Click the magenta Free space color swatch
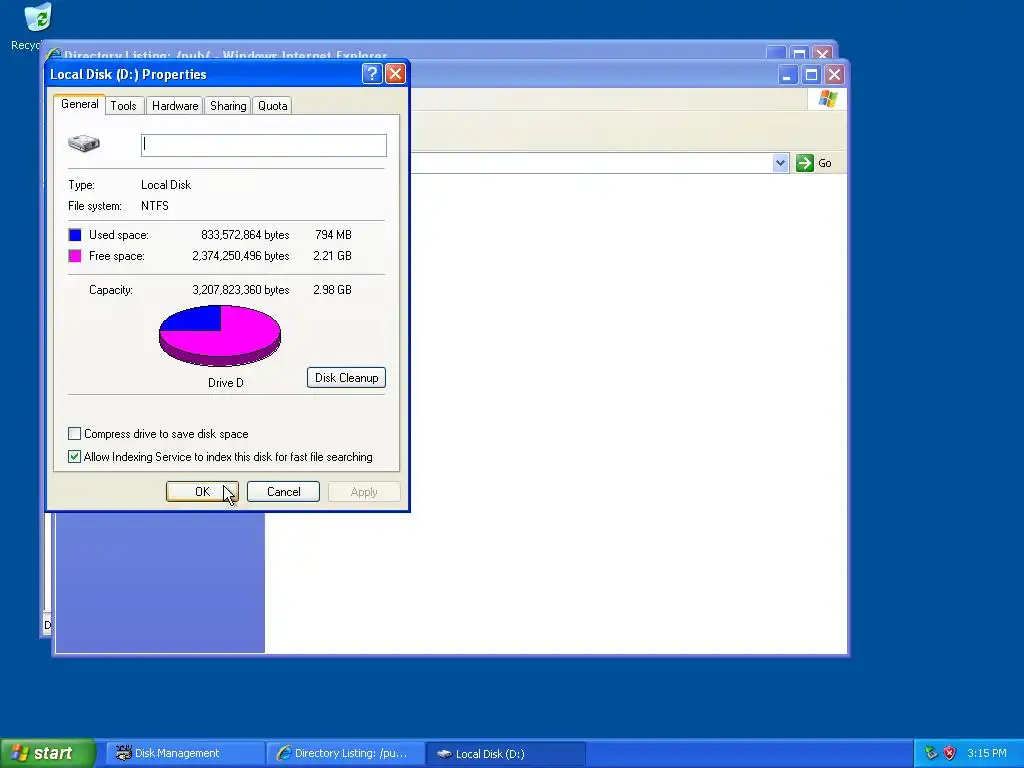Viewport: 1024px width, 768px height. [75, 256]
